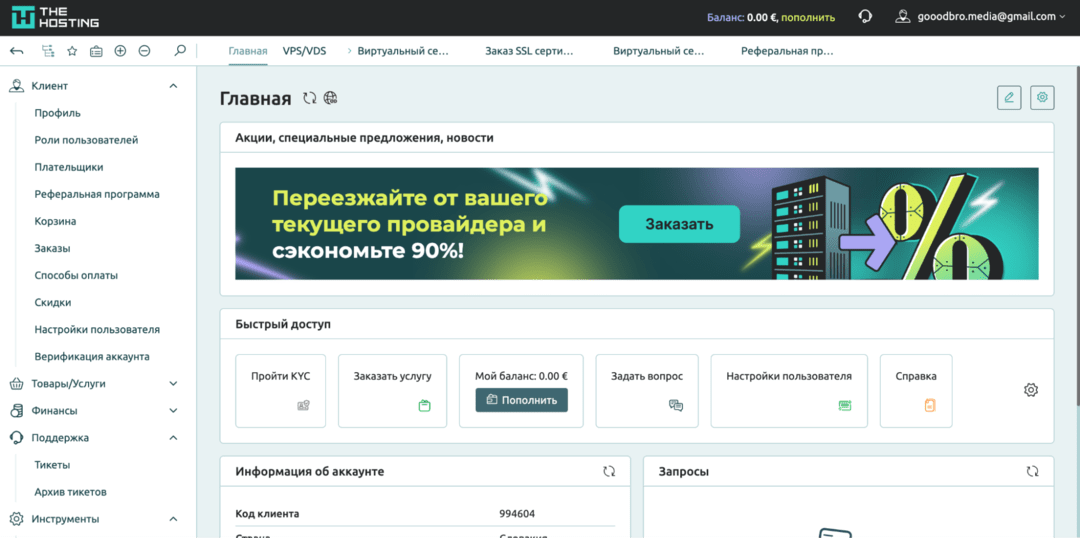Open Плательщики in sidebar

pos(69,167)
